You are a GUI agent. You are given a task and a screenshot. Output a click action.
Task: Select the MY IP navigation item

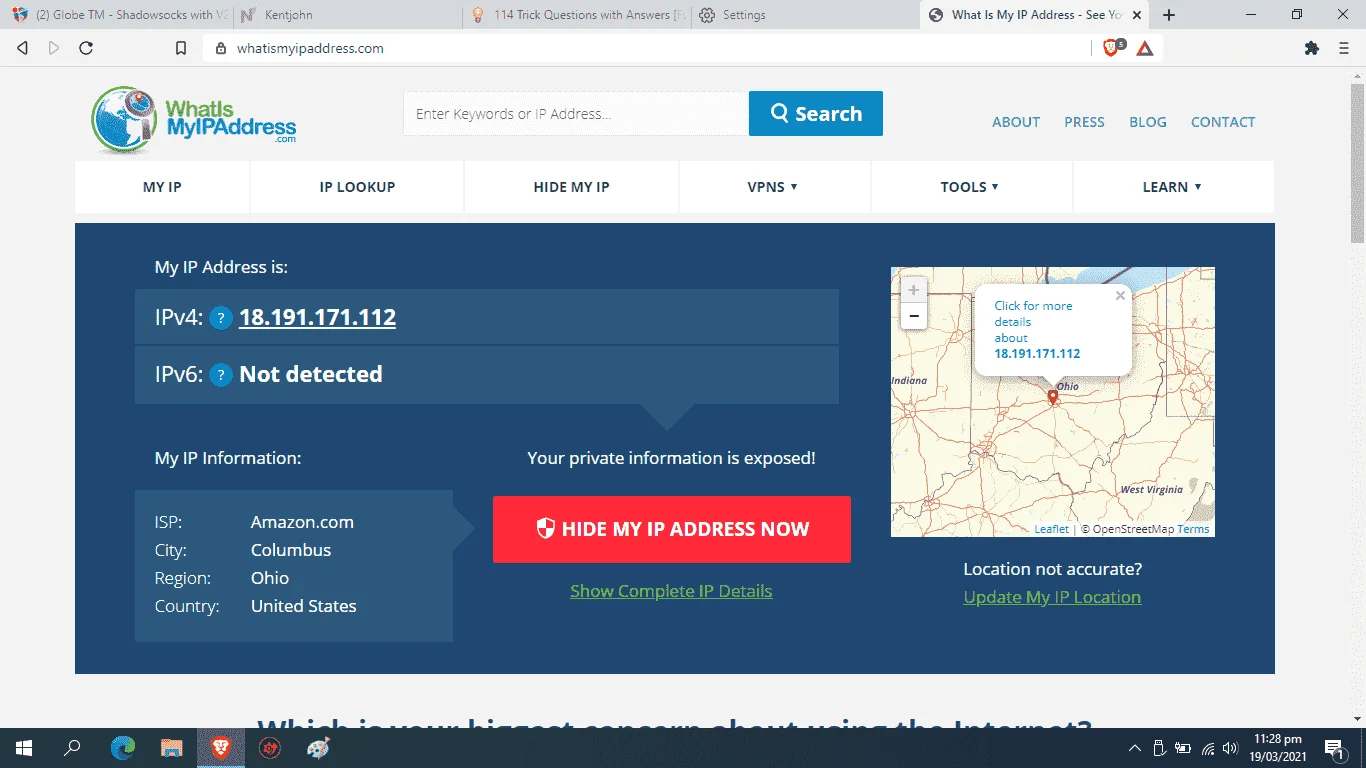[x=162, y=187]
